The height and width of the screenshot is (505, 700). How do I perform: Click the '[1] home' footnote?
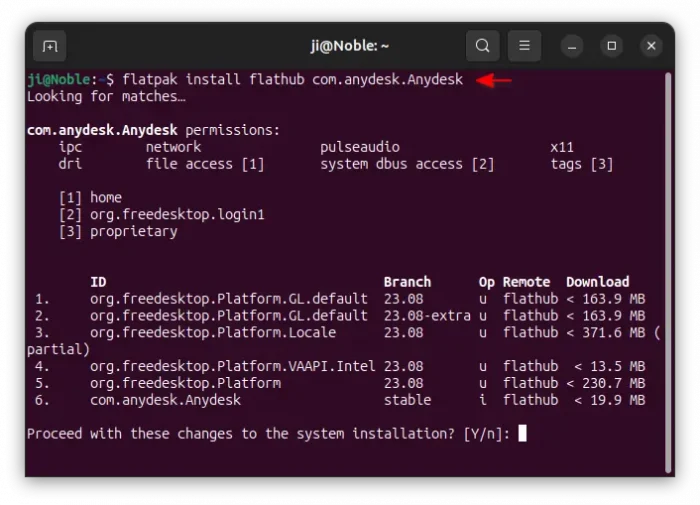point(90,198)
